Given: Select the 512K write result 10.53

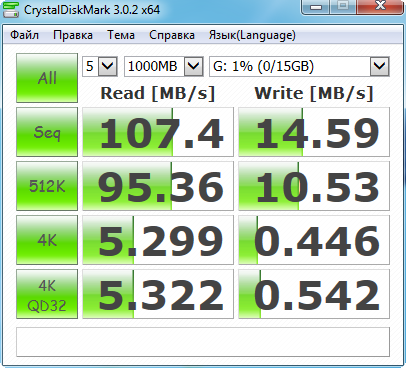Looking at the screenshot, I should click(x=314, y=186).
